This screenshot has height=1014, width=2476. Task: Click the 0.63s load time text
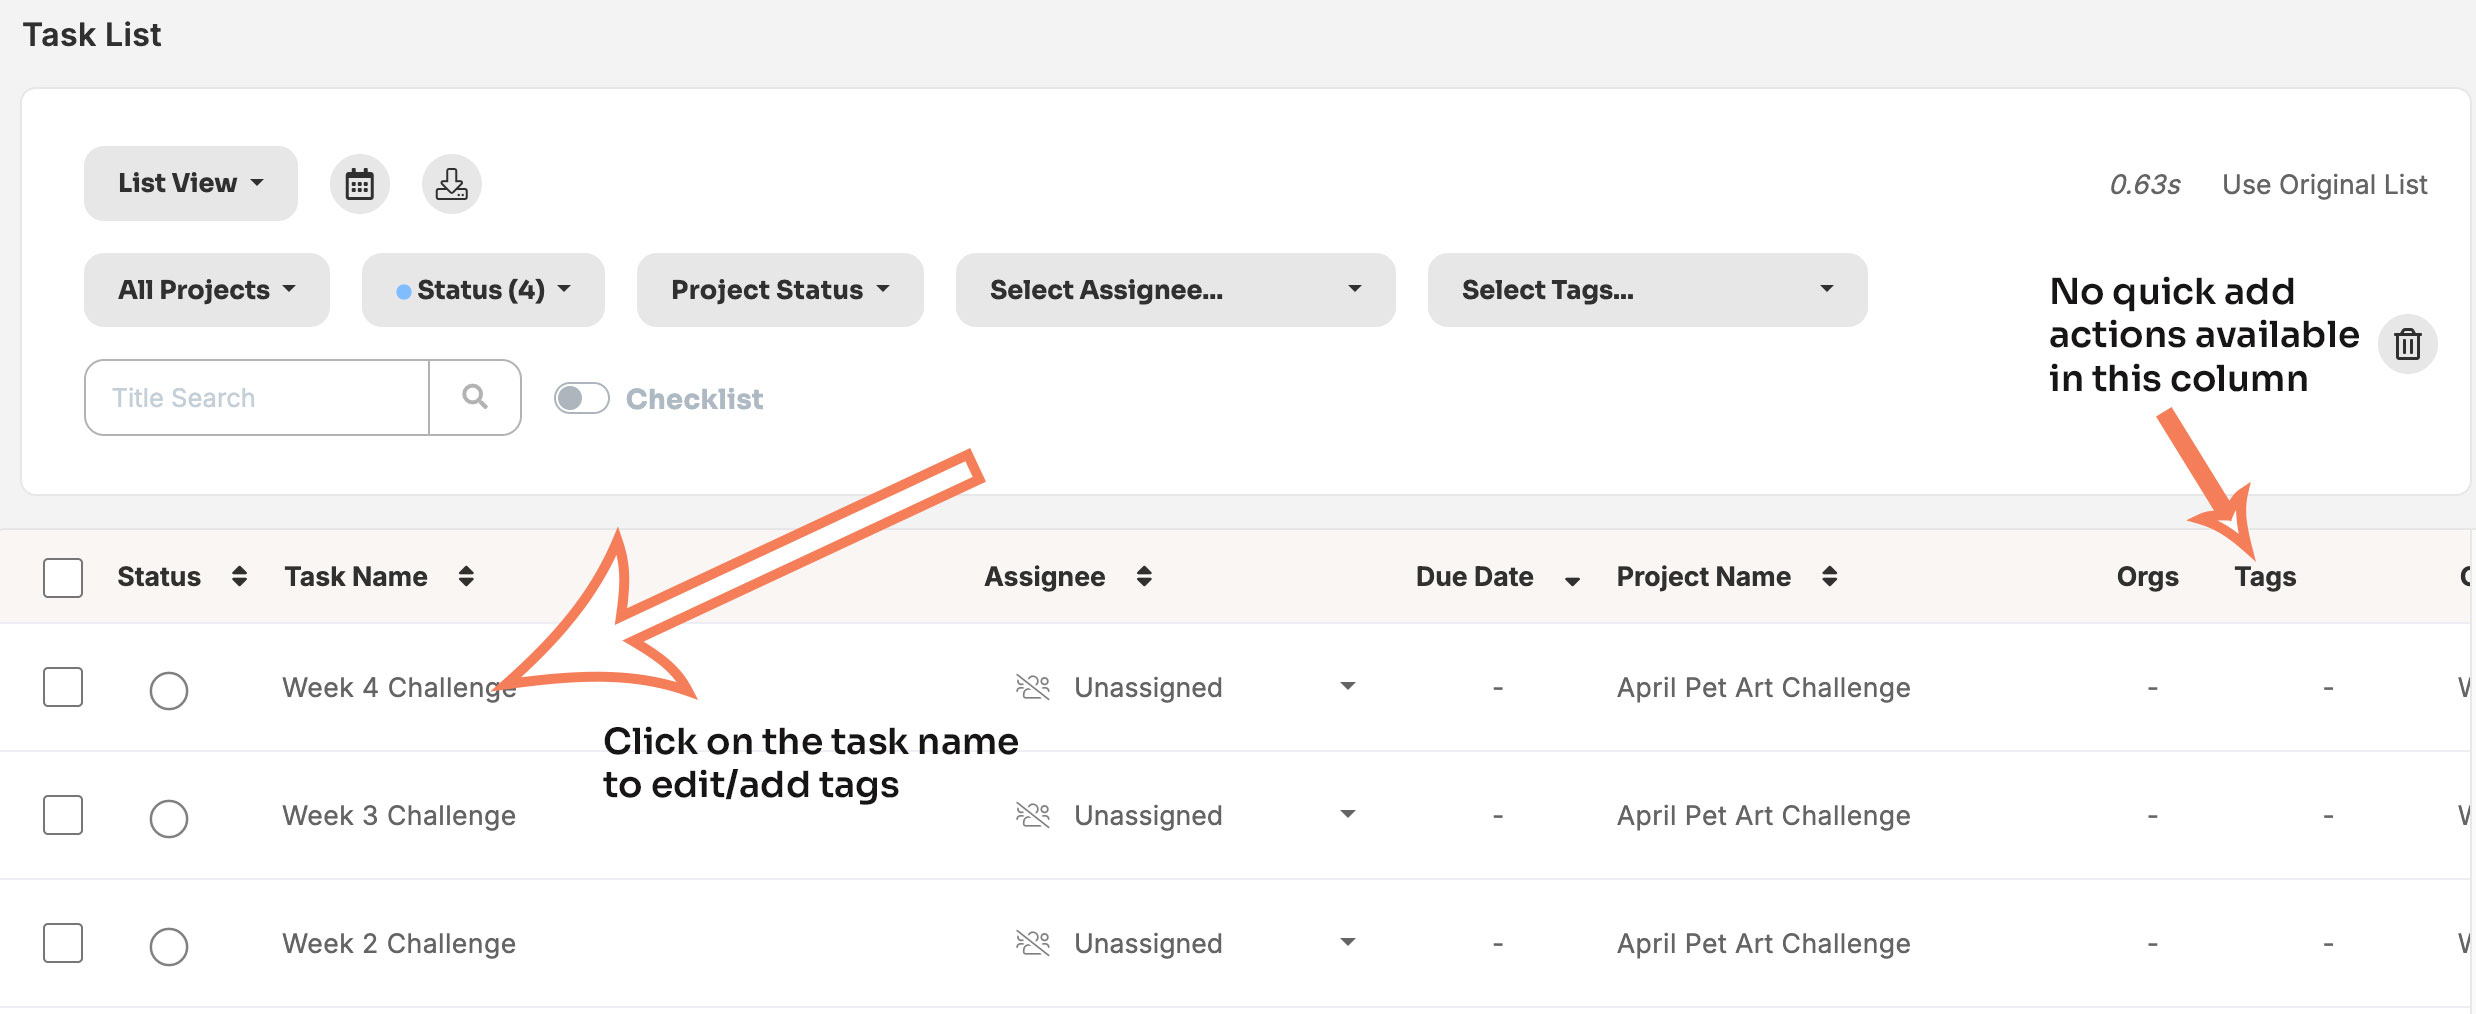[2145, 185]
